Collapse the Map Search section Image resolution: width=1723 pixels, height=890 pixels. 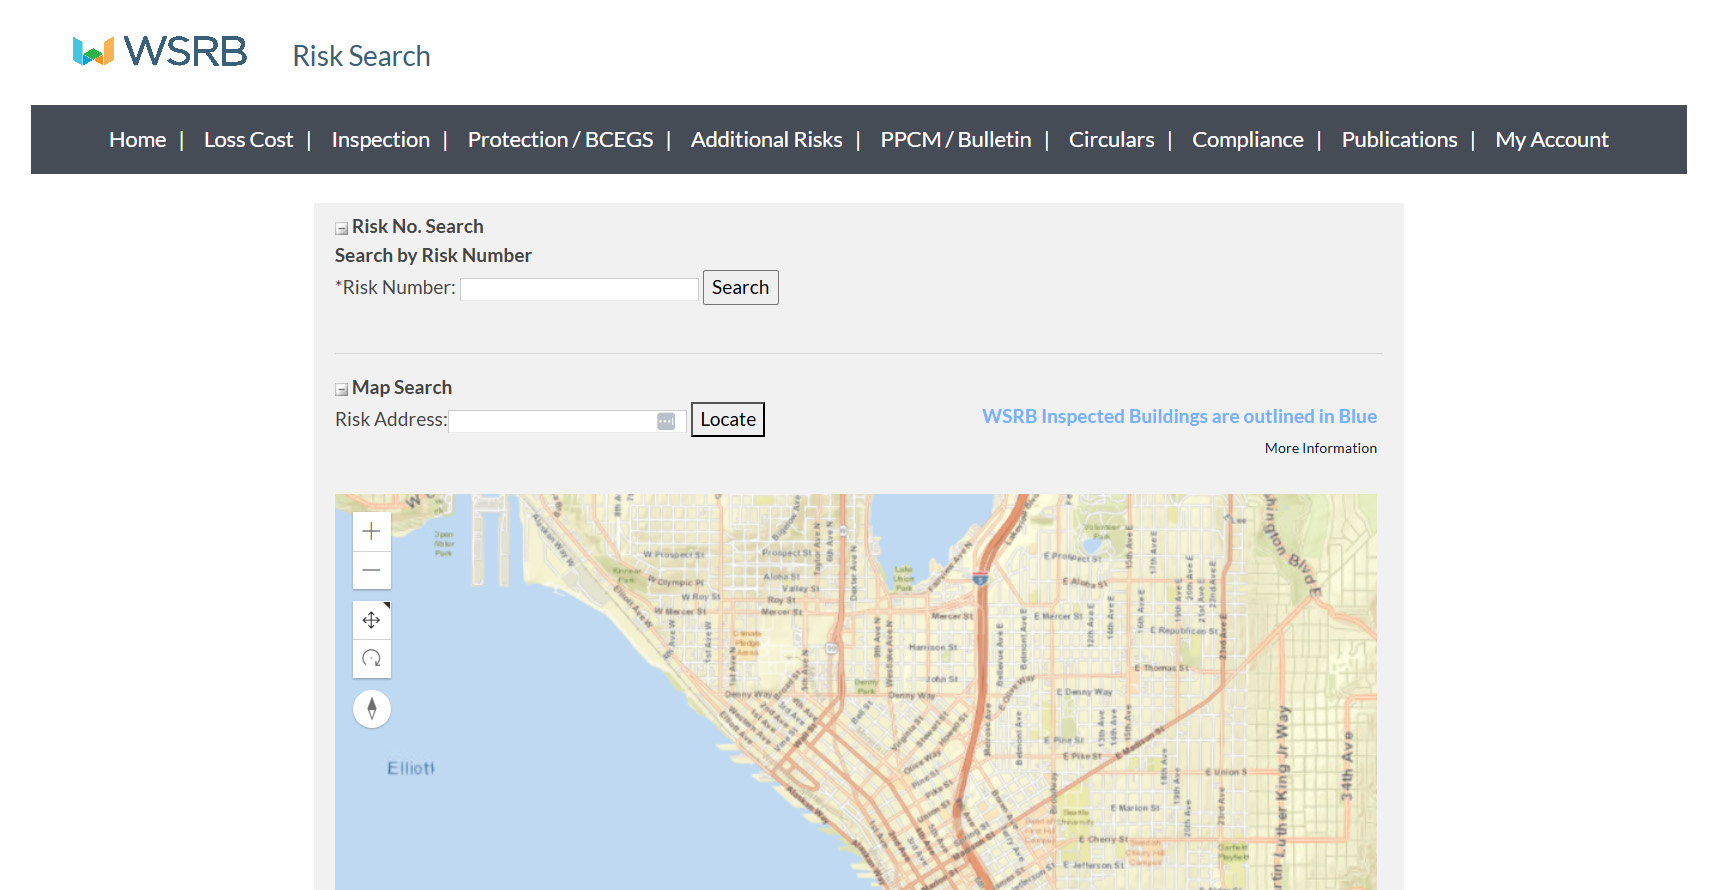(341, 389)
